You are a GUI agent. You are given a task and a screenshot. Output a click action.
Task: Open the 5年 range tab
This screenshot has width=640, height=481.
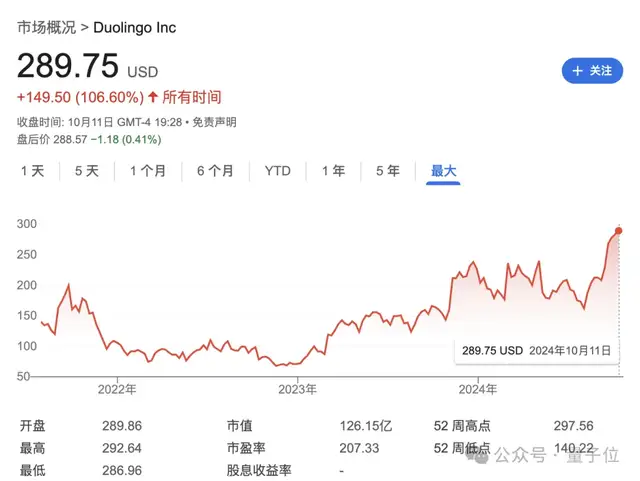[387, 171]
